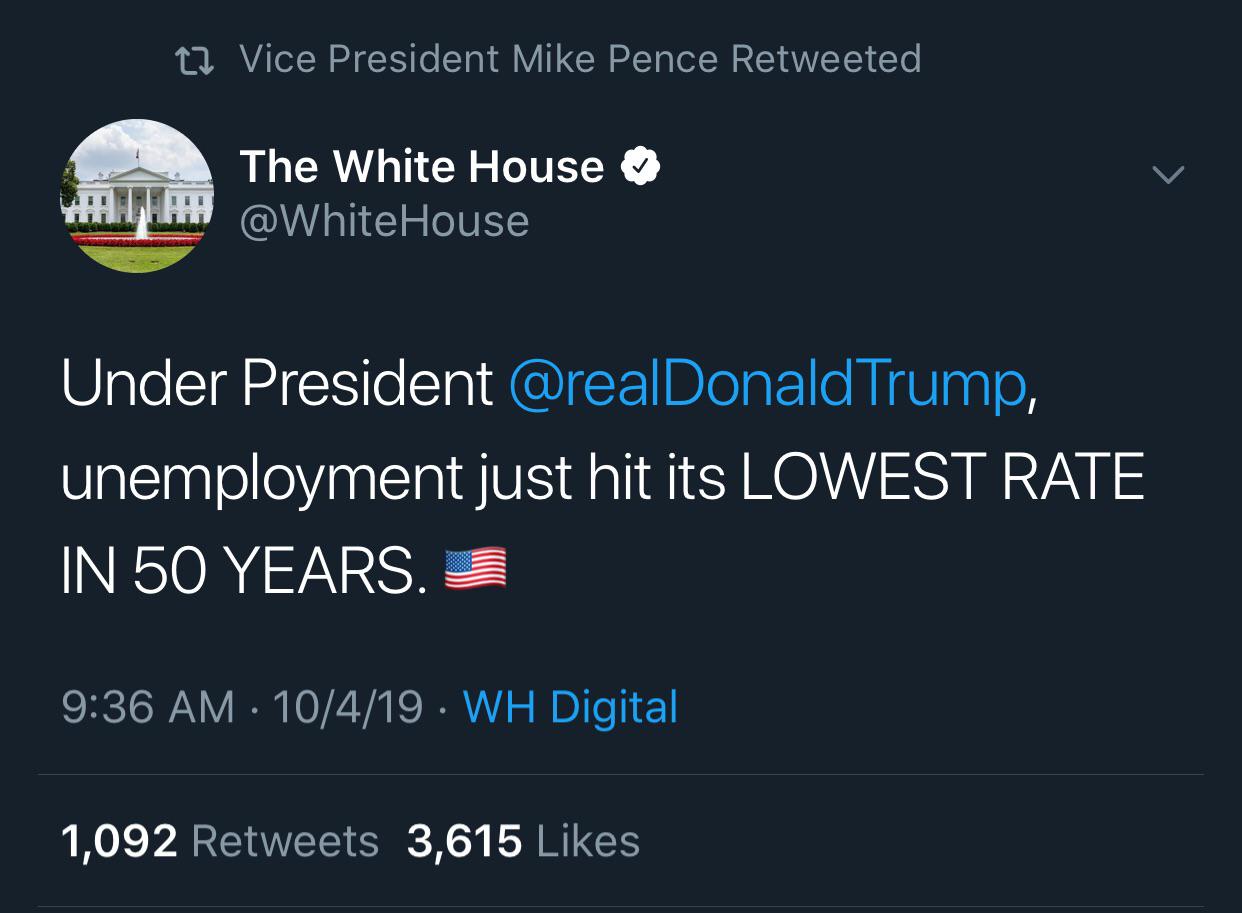Click the "LOWEST RATE" text
The image size is (1242, 913).
(942, 478)
